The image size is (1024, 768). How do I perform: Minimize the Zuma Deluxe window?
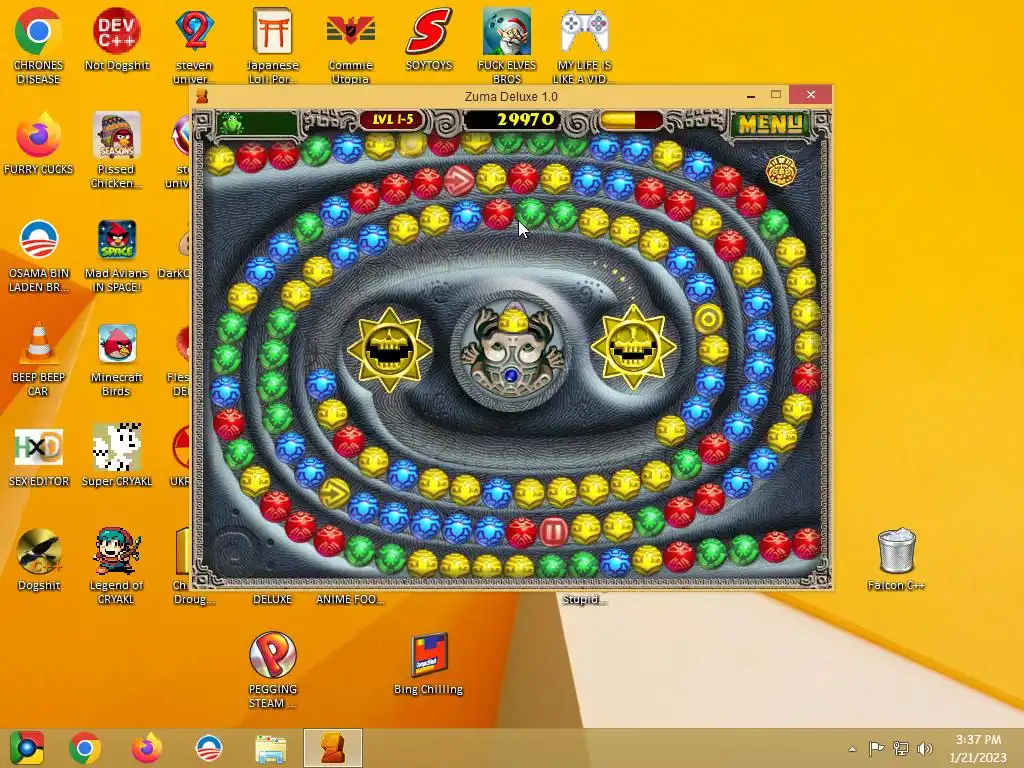[x=751, y=95]
